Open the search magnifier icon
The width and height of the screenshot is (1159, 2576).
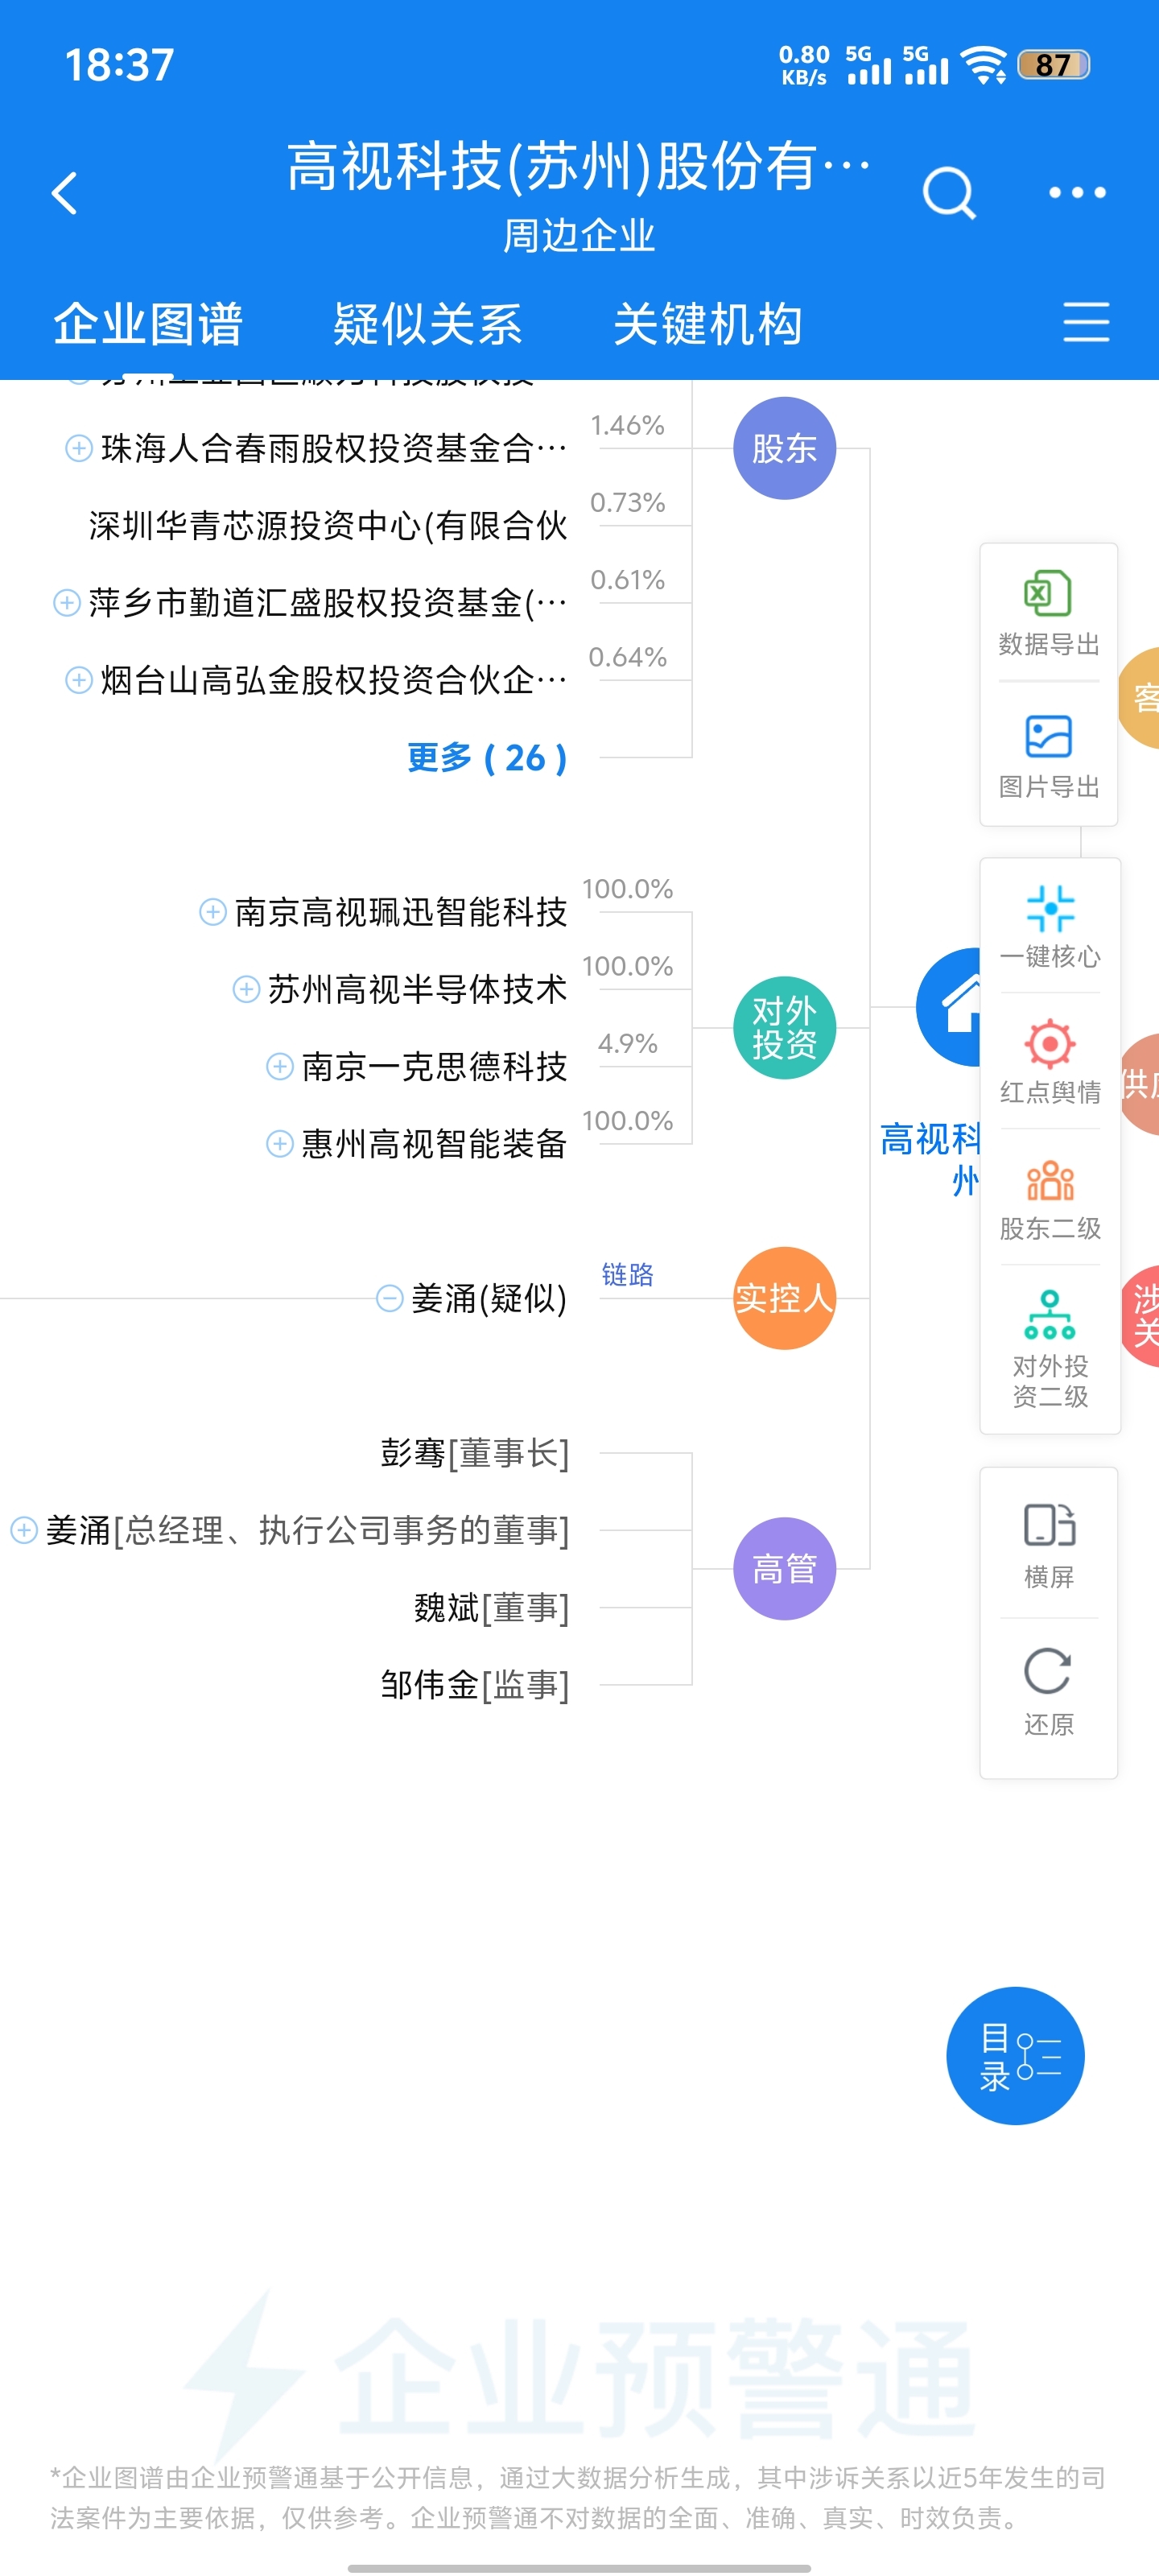(x=948, y=192)
